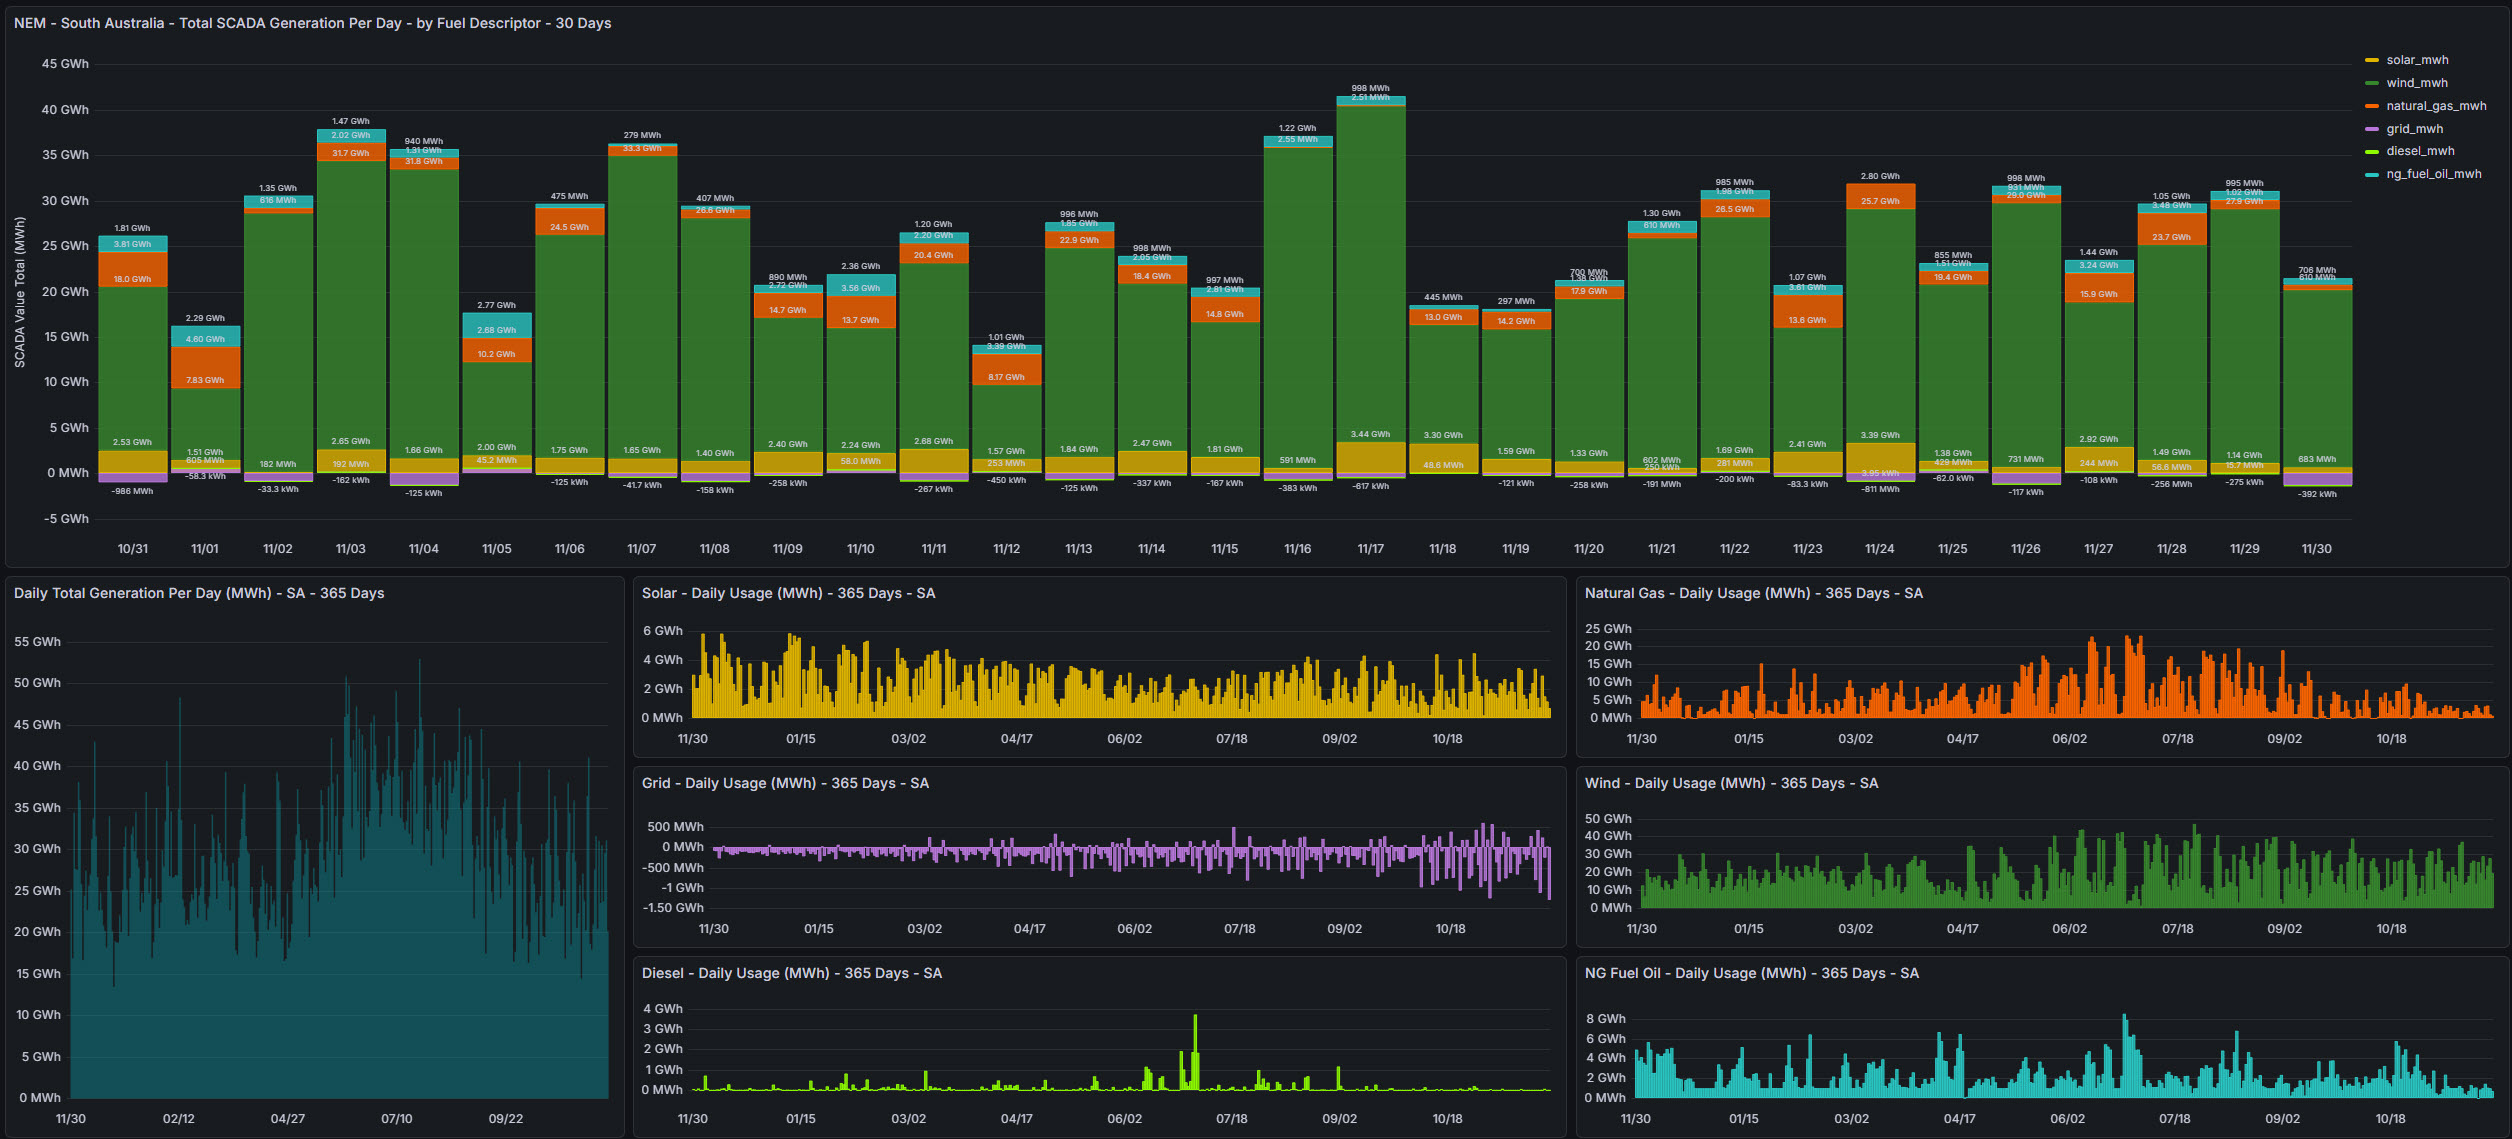Click the green wind bar for 11/07
The height and width of the screenshot is (1139, 2512).
(x=642, y=300)
